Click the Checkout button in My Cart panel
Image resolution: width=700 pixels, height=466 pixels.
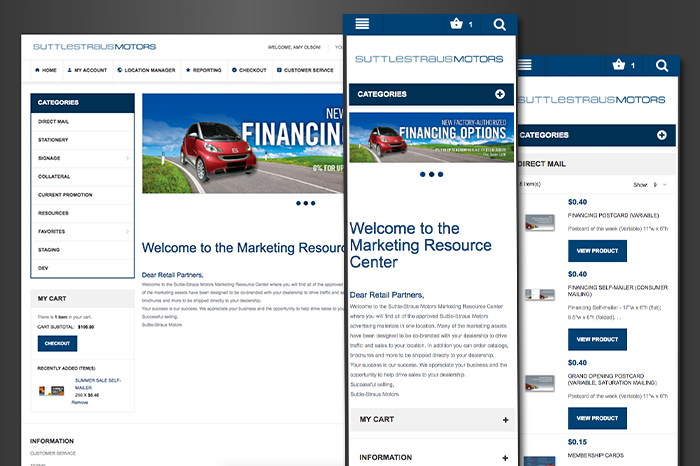coord(57,343)
